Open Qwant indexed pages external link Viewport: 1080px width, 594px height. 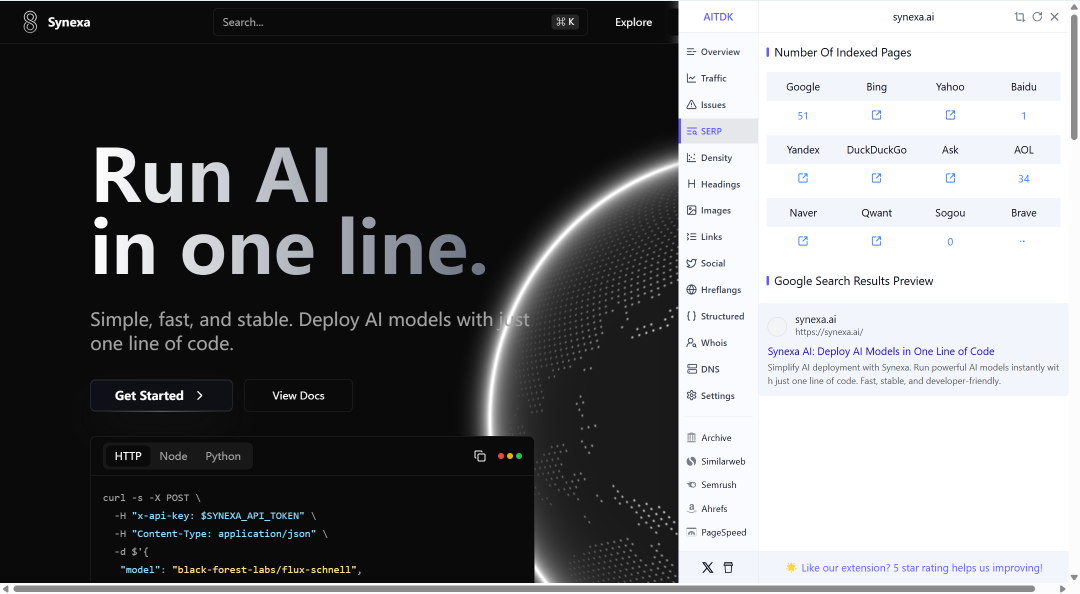(x=876, y=241)
